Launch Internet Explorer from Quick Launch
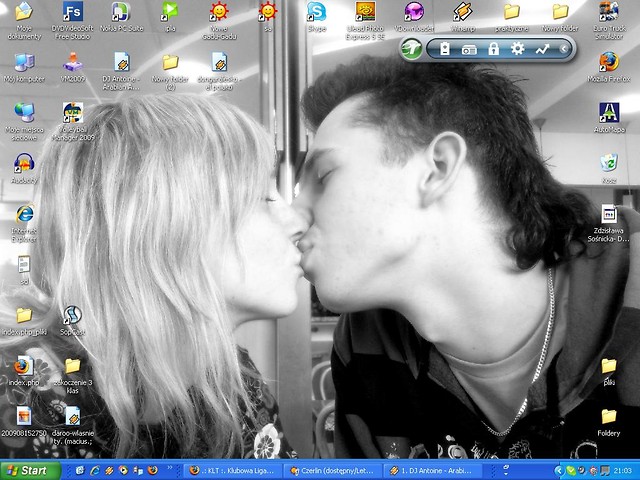This screenshot has height=480, width=640. (95, 471)
